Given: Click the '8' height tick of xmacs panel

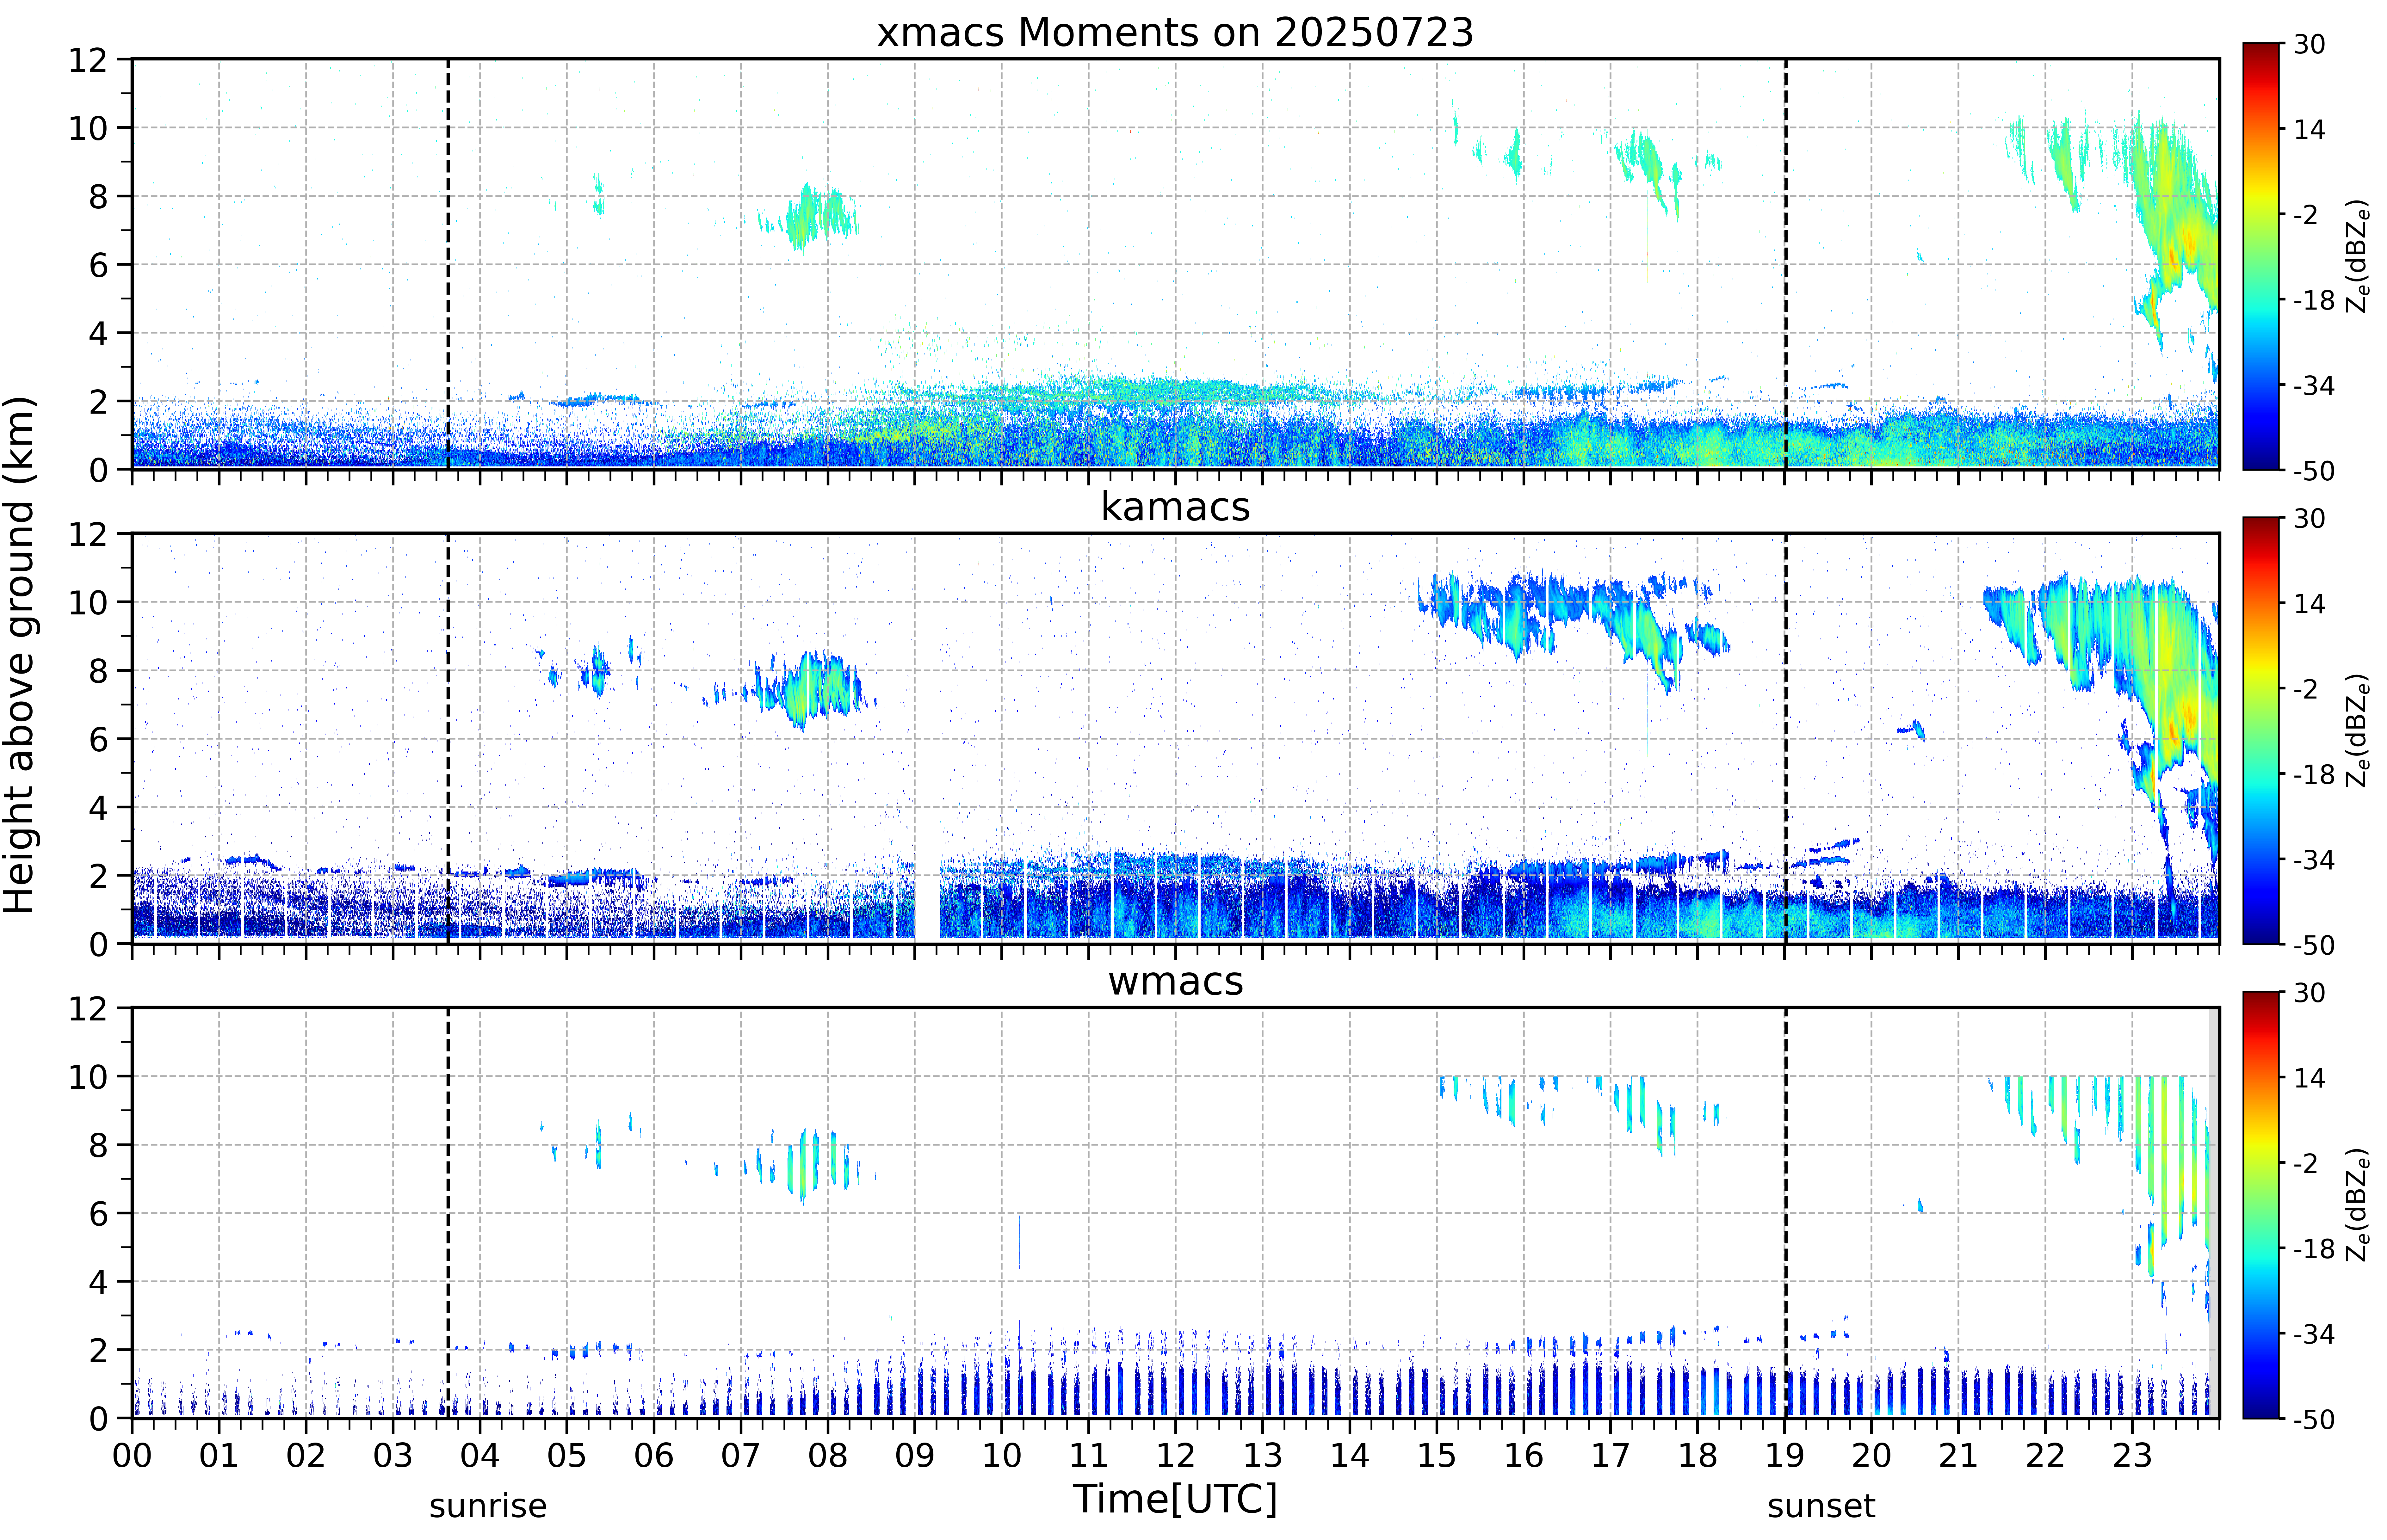Looking at the screenshot, I should tap(98, 197).
